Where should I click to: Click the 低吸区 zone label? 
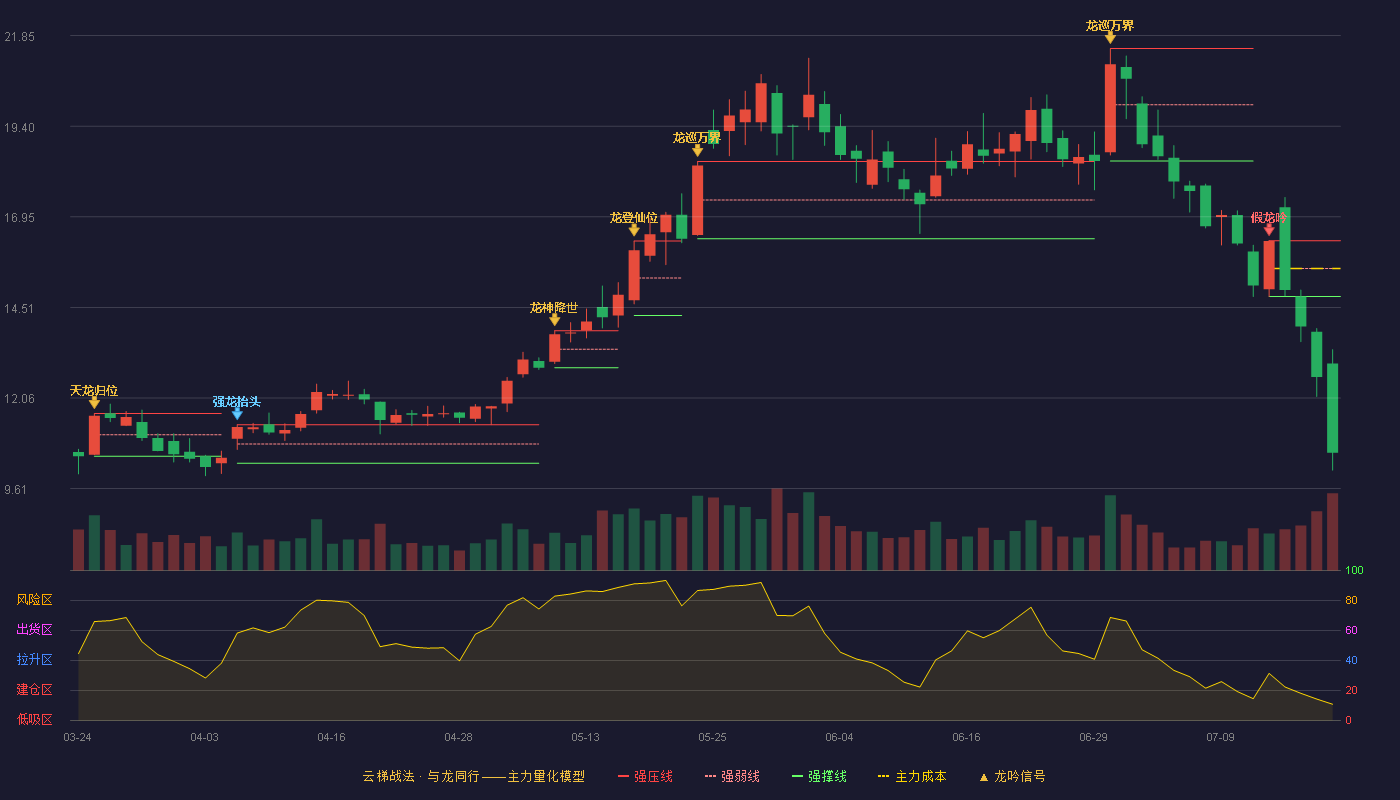tap(34, 719)
